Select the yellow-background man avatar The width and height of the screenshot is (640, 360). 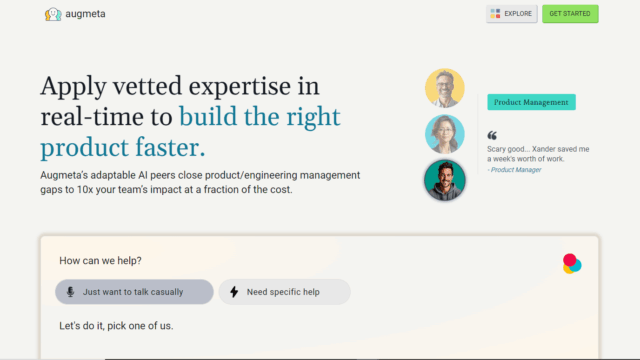(444, 88)
